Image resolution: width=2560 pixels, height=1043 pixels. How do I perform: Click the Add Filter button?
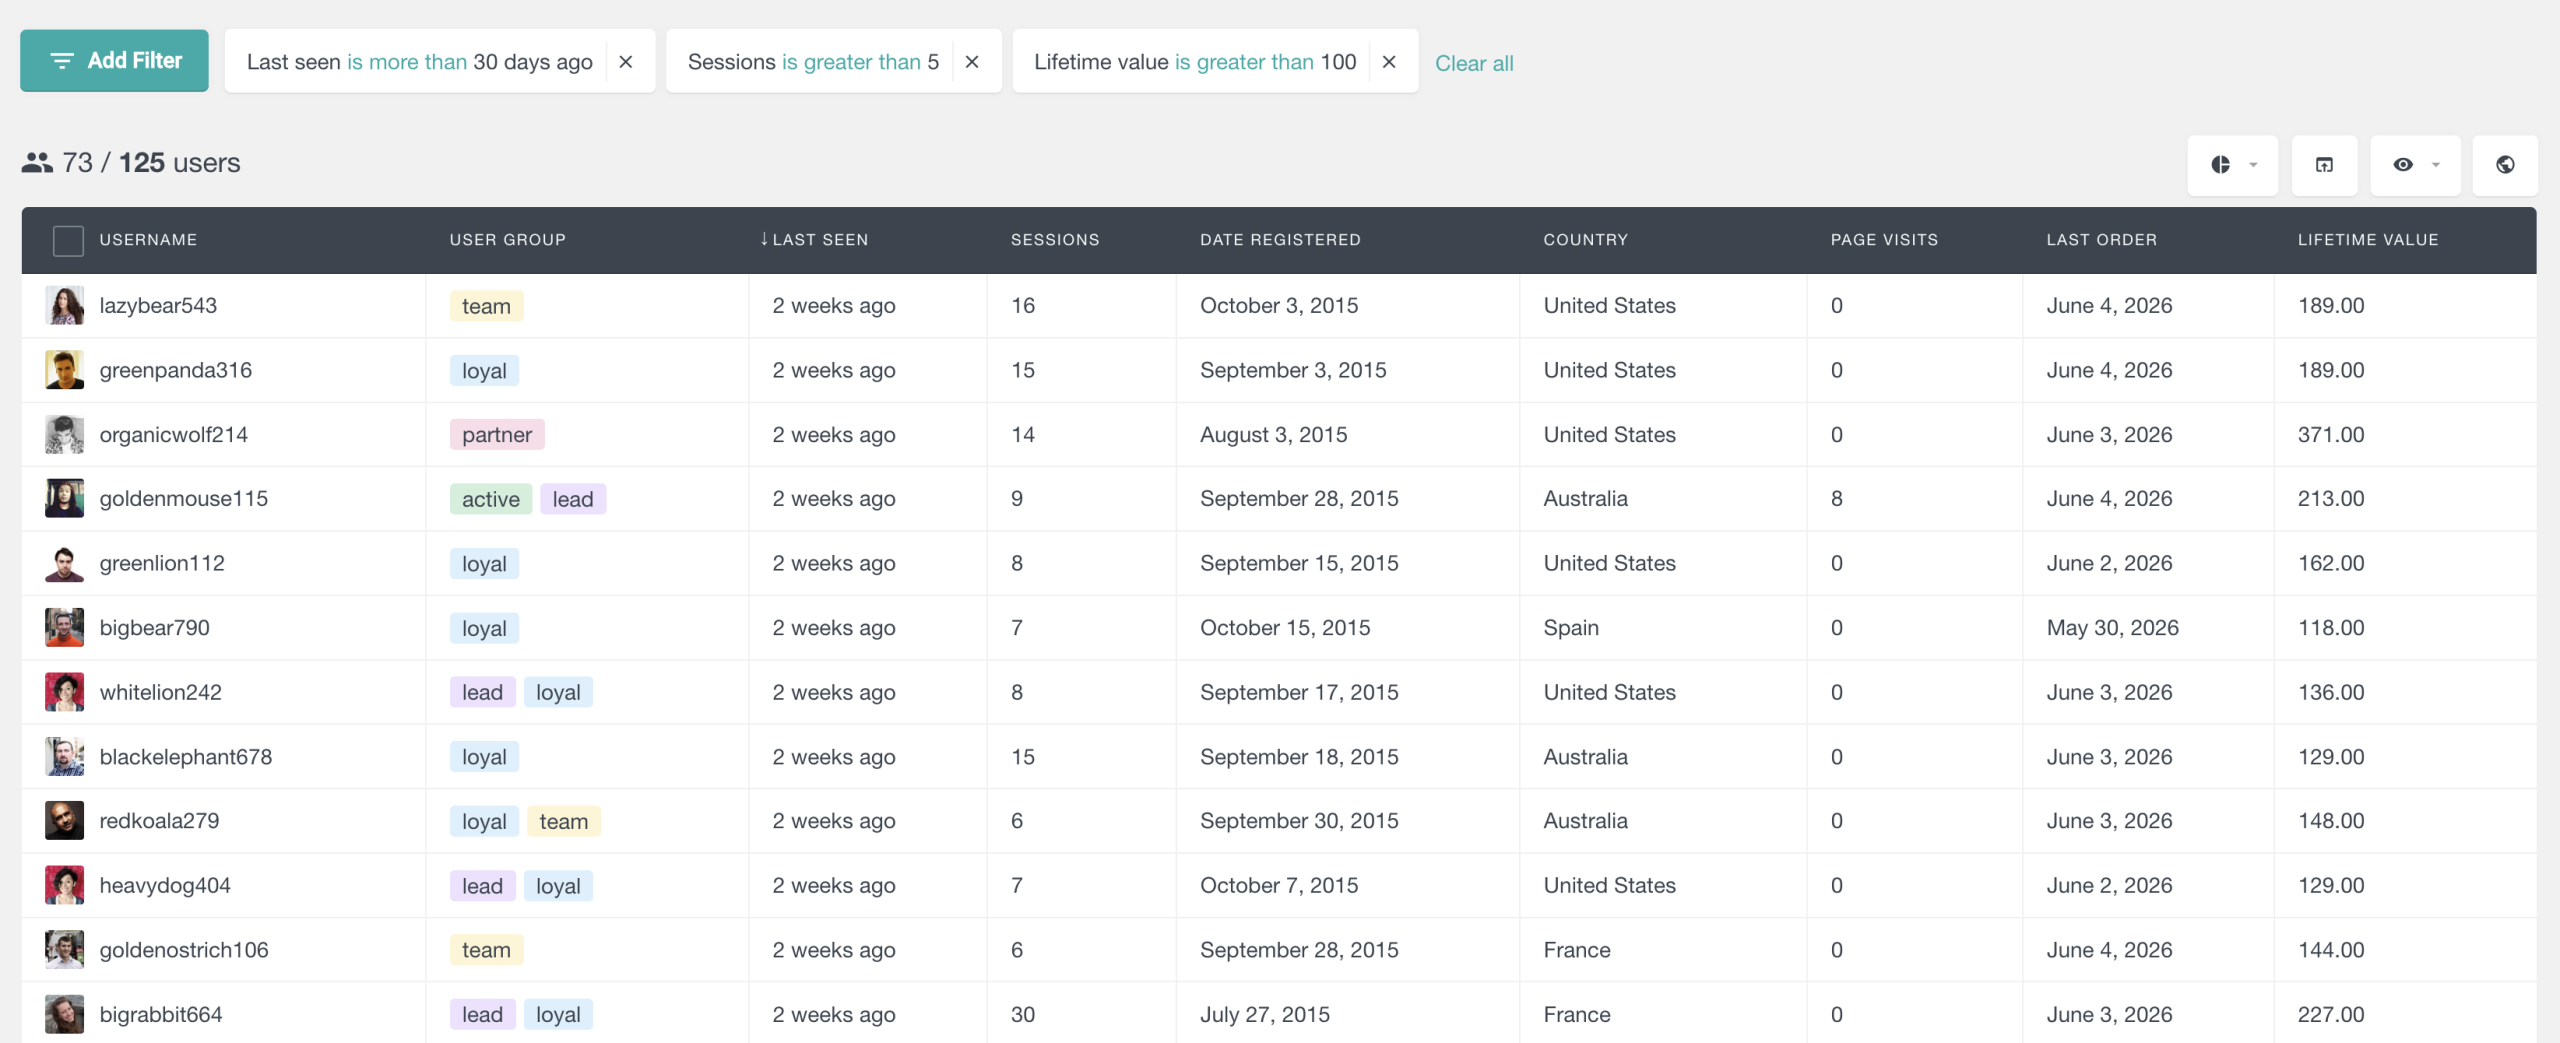tap(114, 61)
